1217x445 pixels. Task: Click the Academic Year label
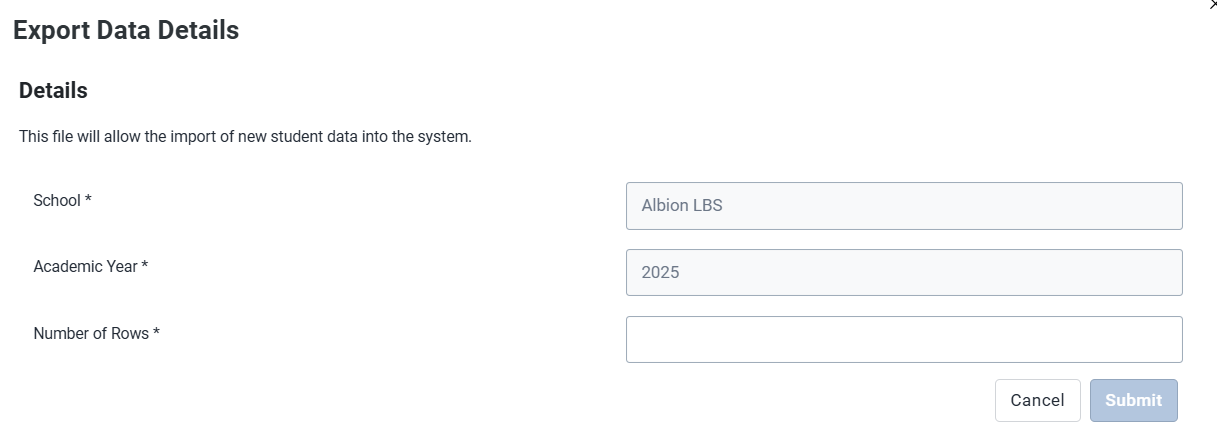coord(85,266)
